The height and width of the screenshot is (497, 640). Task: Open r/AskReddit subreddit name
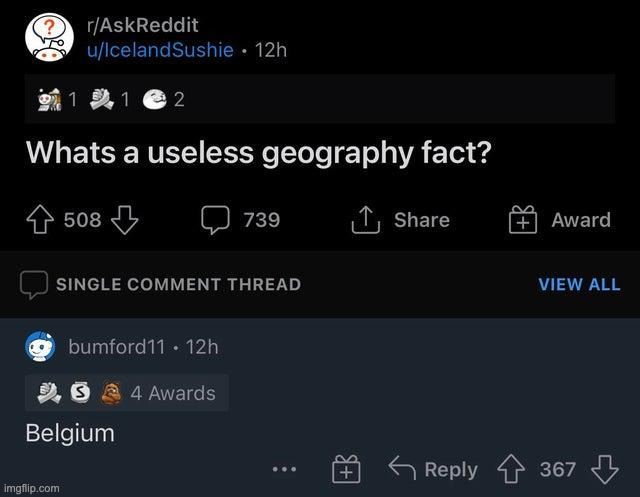tap(142, 25)
